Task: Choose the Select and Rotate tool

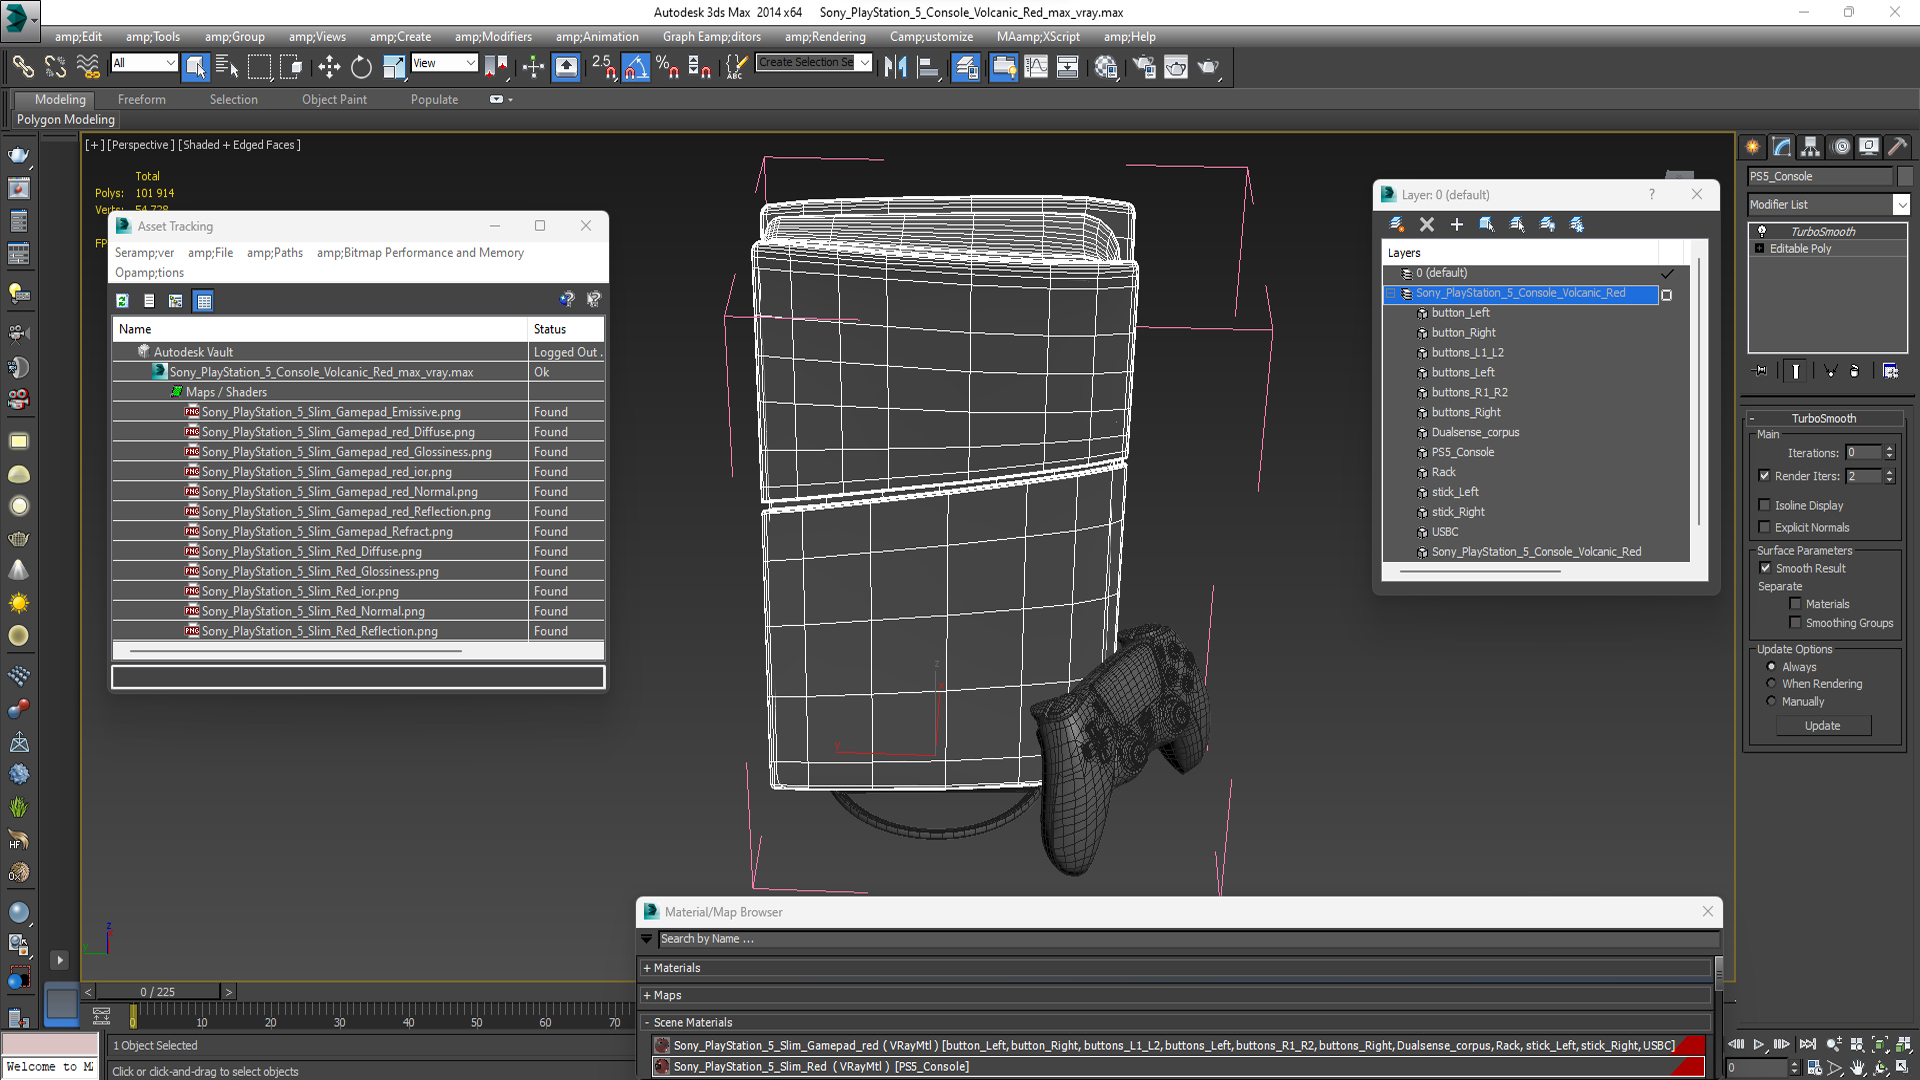Action: click(361, 67)
